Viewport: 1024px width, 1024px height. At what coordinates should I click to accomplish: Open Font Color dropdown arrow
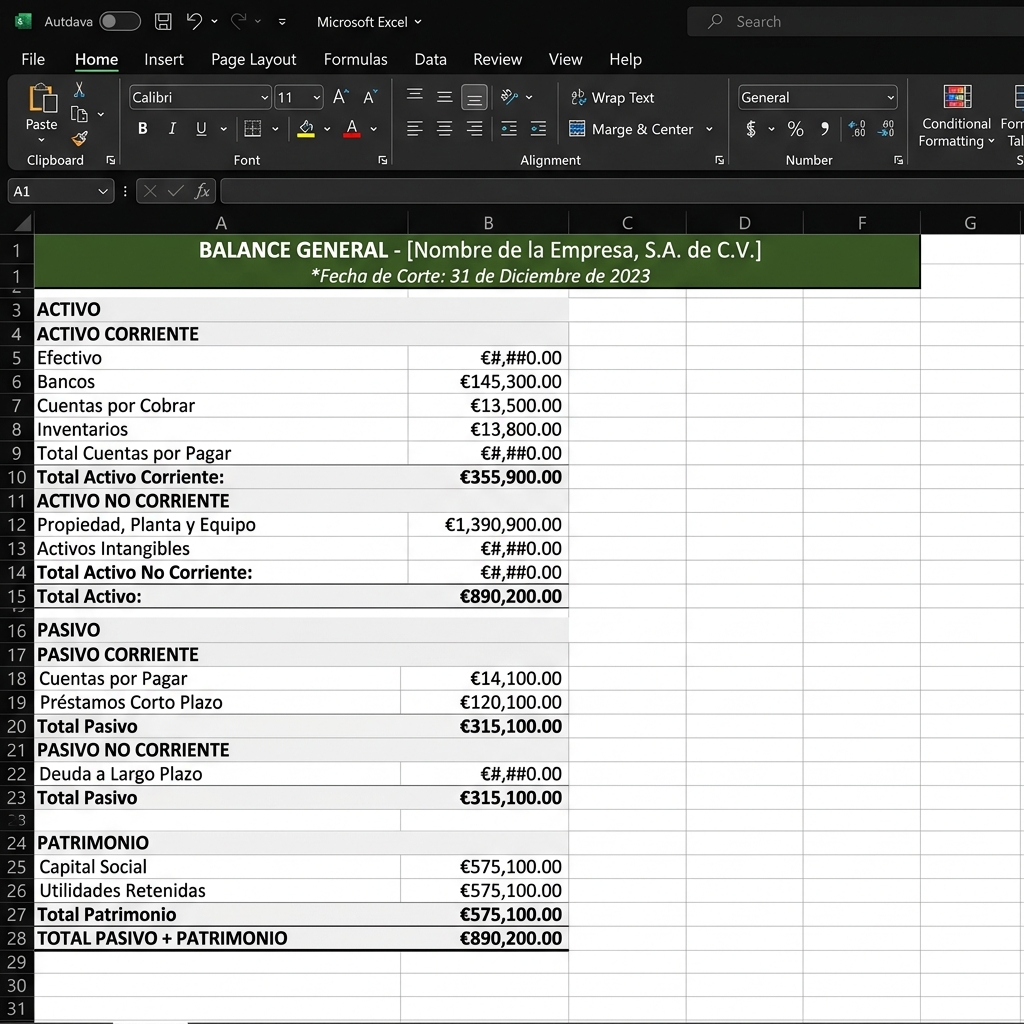point(374,129)
